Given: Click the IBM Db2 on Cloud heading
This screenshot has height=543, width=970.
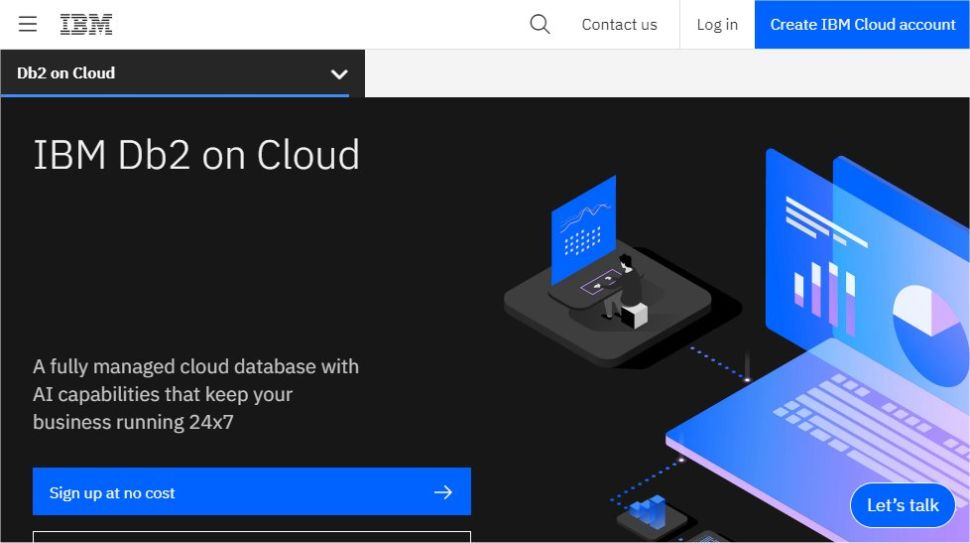Looking at the screenshot, I should point(196,154).
